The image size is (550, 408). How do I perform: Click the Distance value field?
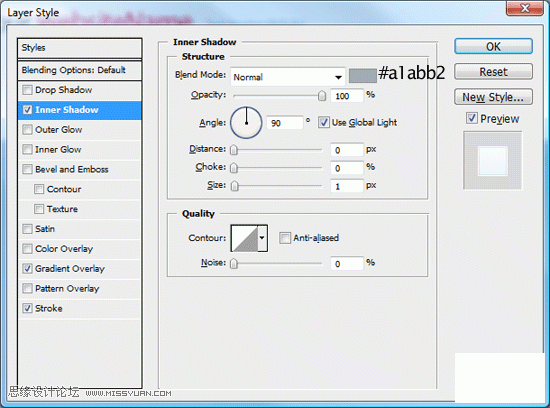pos(347,150)
